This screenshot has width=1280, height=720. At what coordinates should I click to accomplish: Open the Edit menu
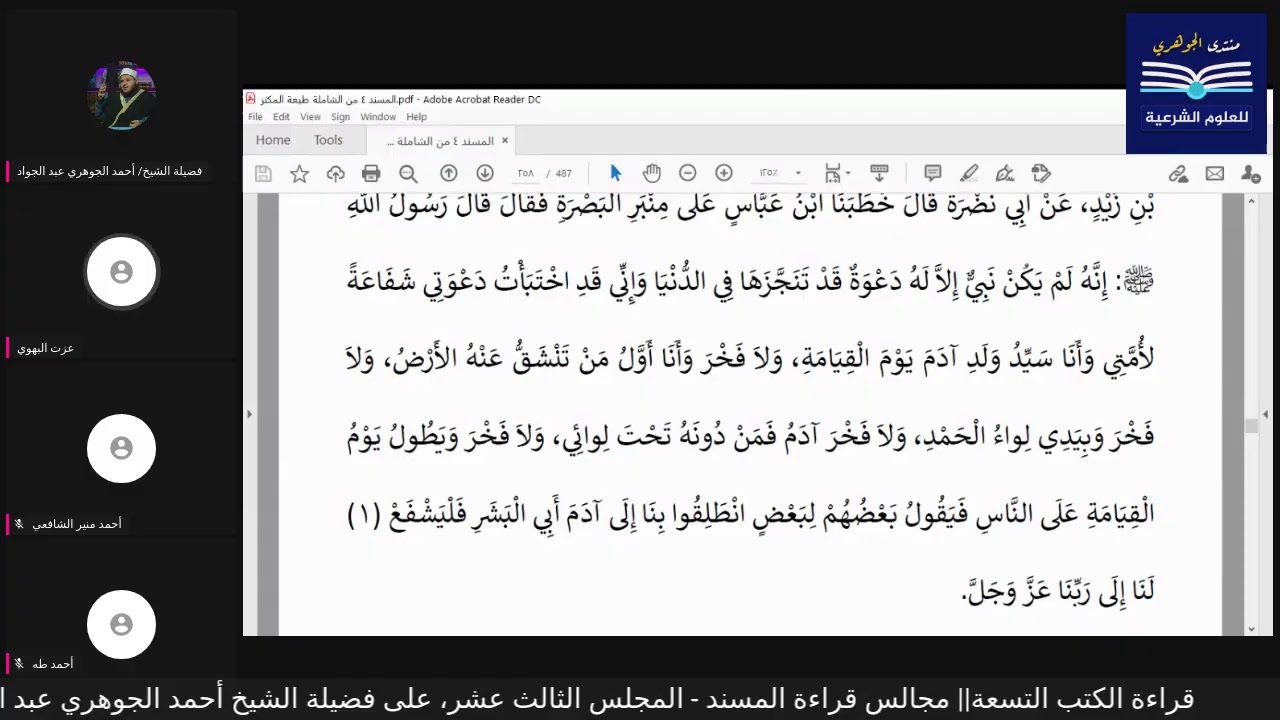coord(282,117)
